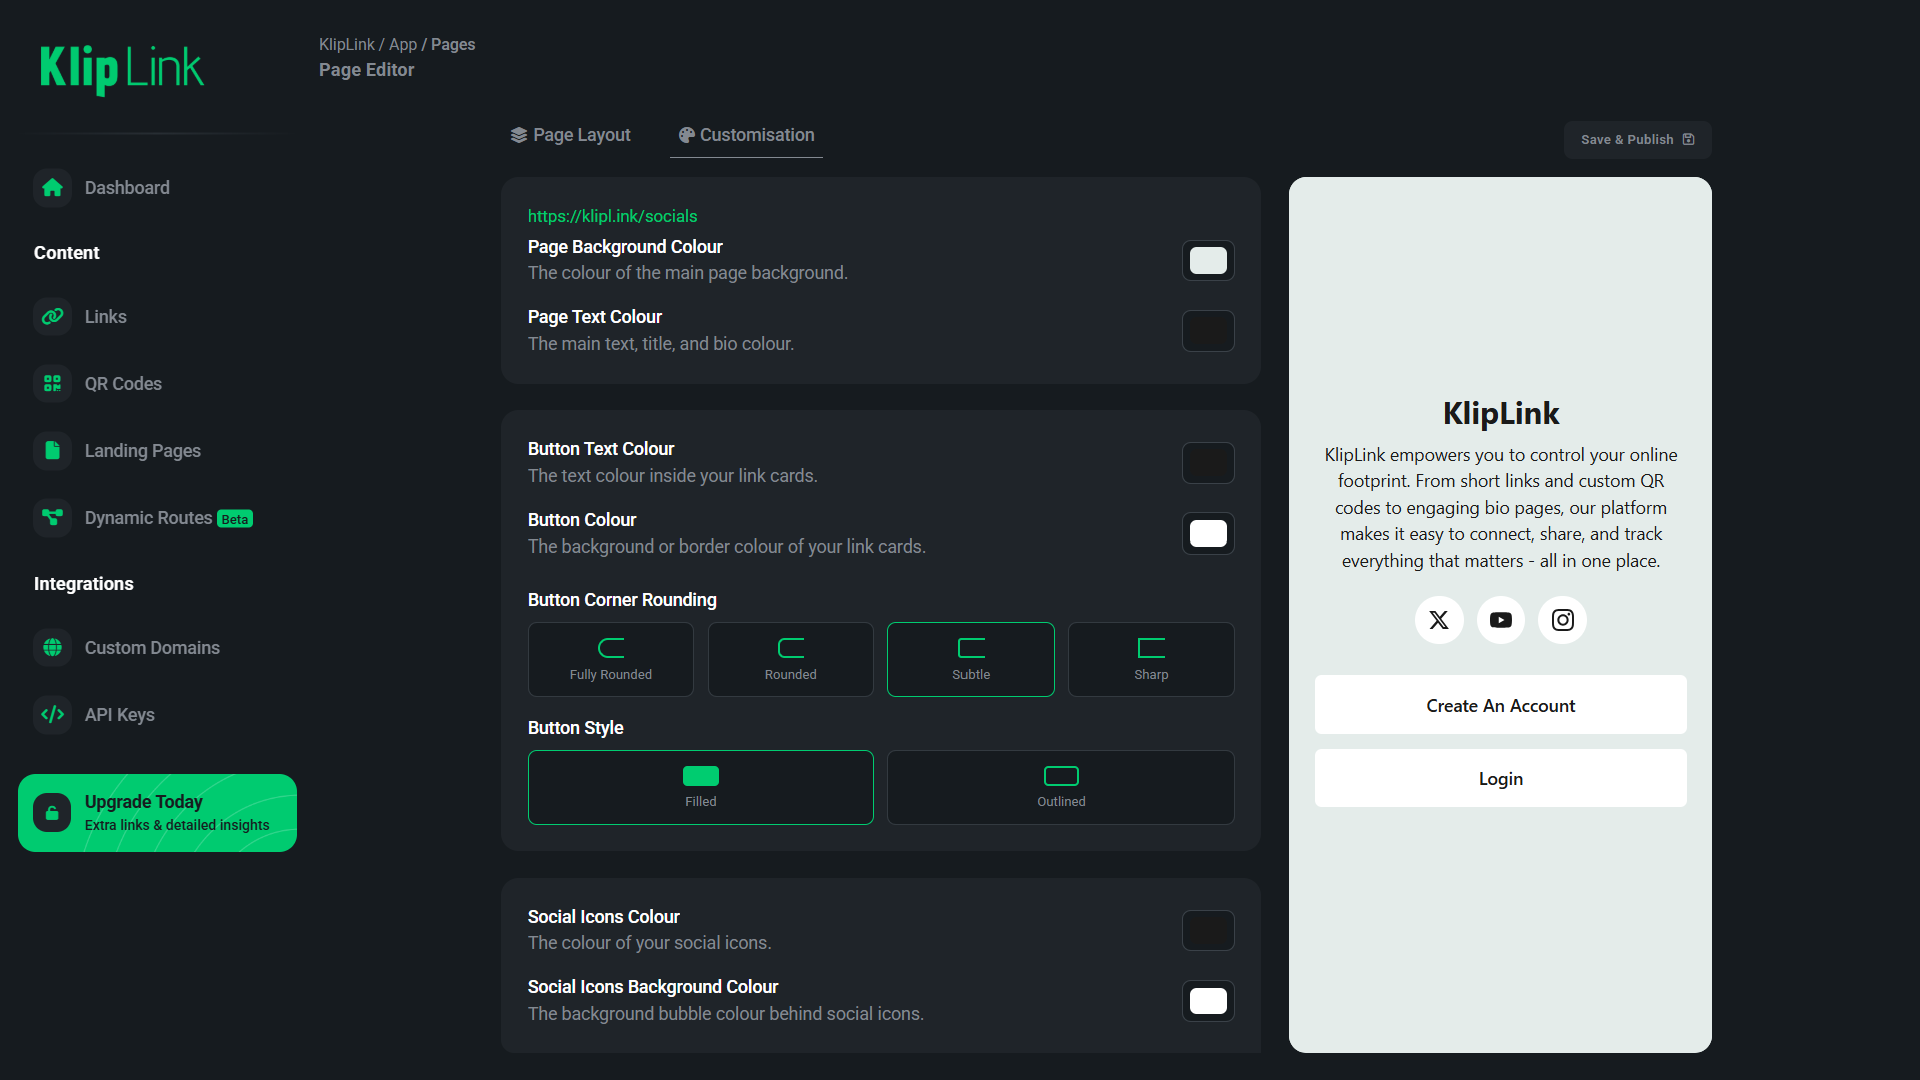Image resolution: width=1920 pixels, height=1080 pixels.
Task: Click the Integrations section heading
Action: (84, 584)
